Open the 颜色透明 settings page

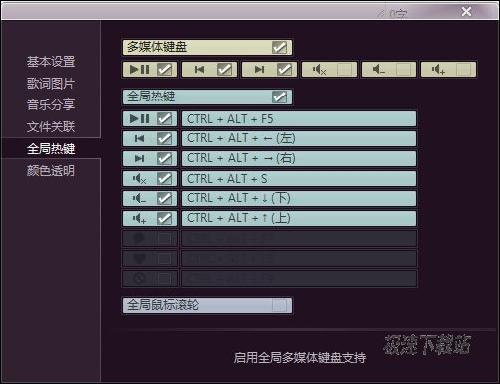51,171
